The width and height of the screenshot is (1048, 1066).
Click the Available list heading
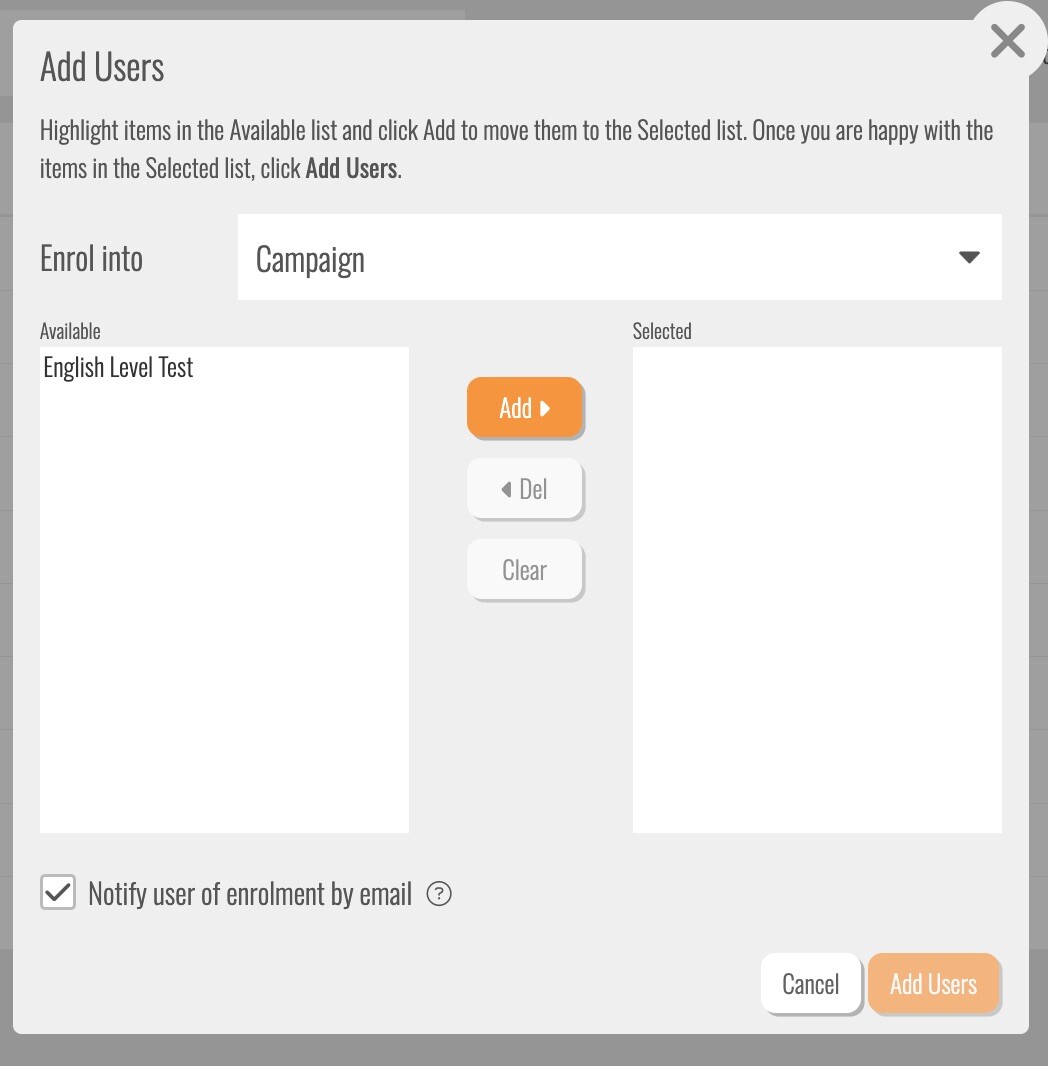(x=70, y=331)
